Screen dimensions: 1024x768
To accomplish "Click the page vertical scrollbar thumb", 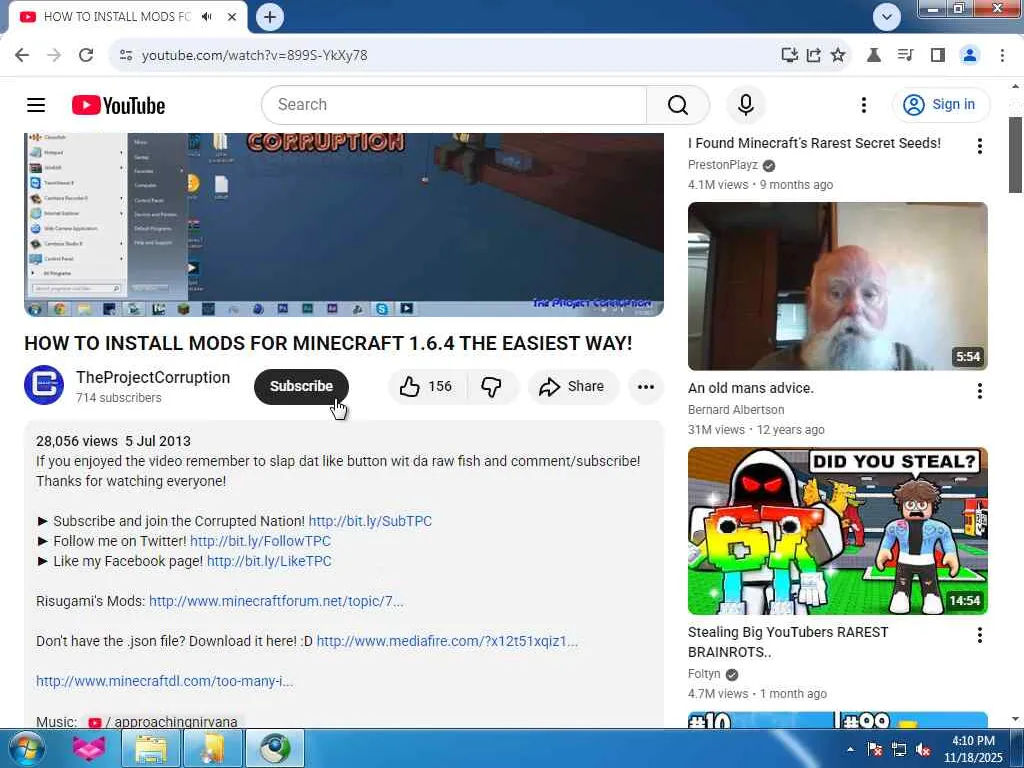I will point(1015,155).
